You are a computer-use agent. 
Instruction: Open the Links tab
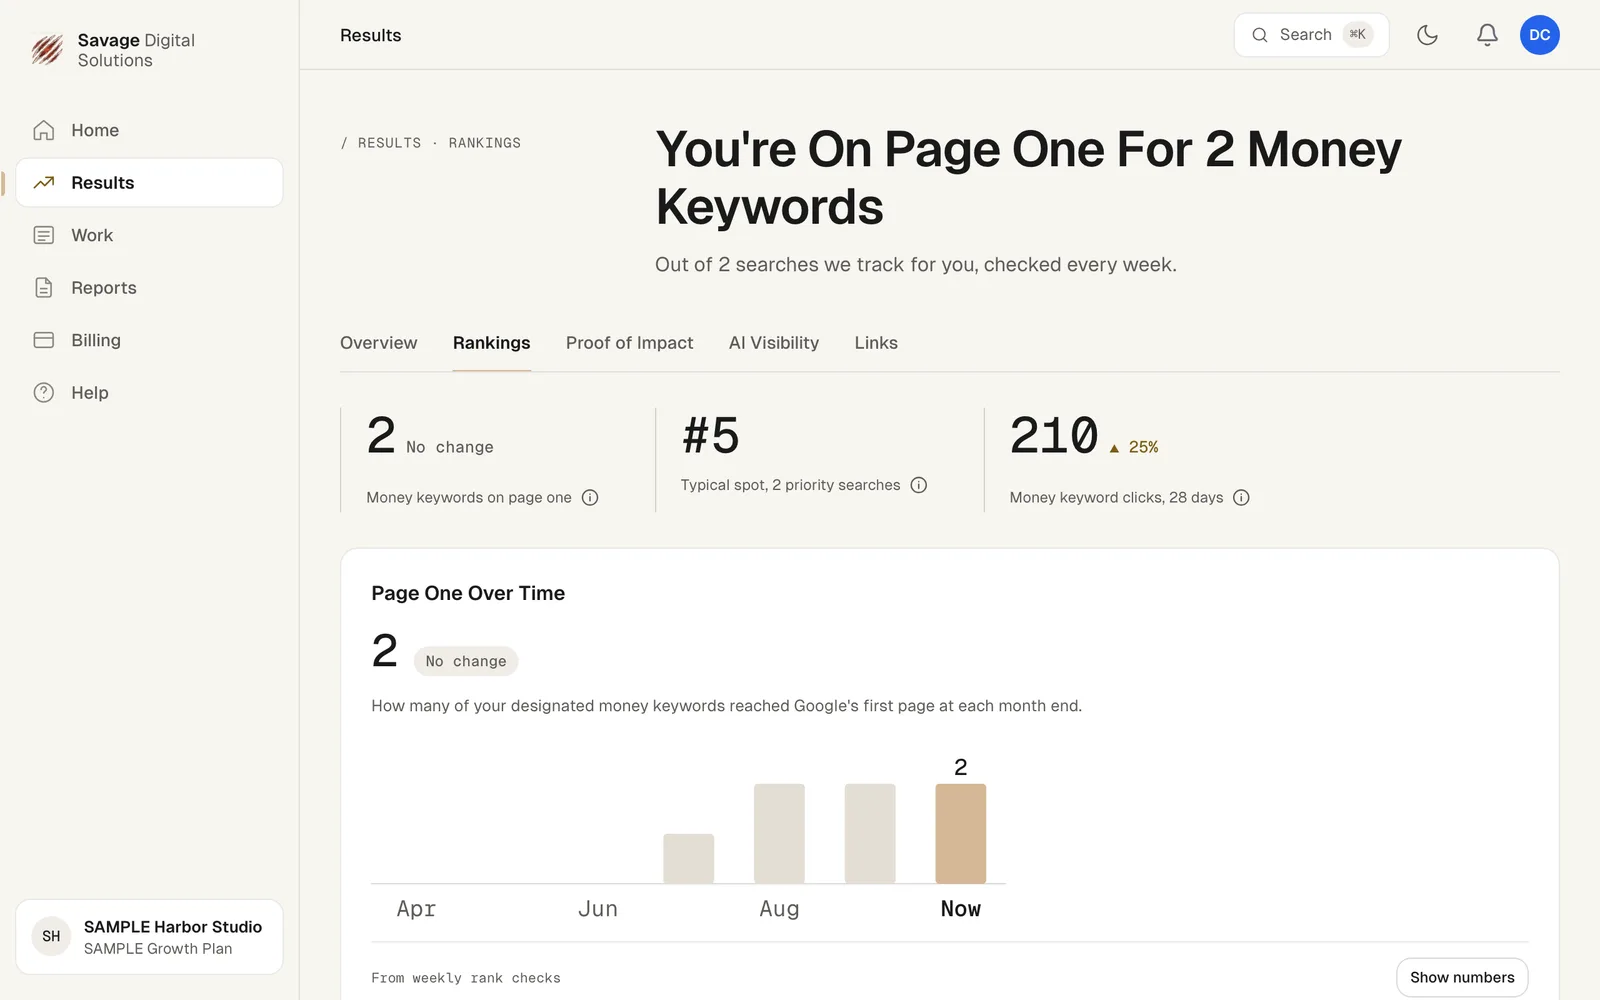pyautogui.click(x=876, y=343)
